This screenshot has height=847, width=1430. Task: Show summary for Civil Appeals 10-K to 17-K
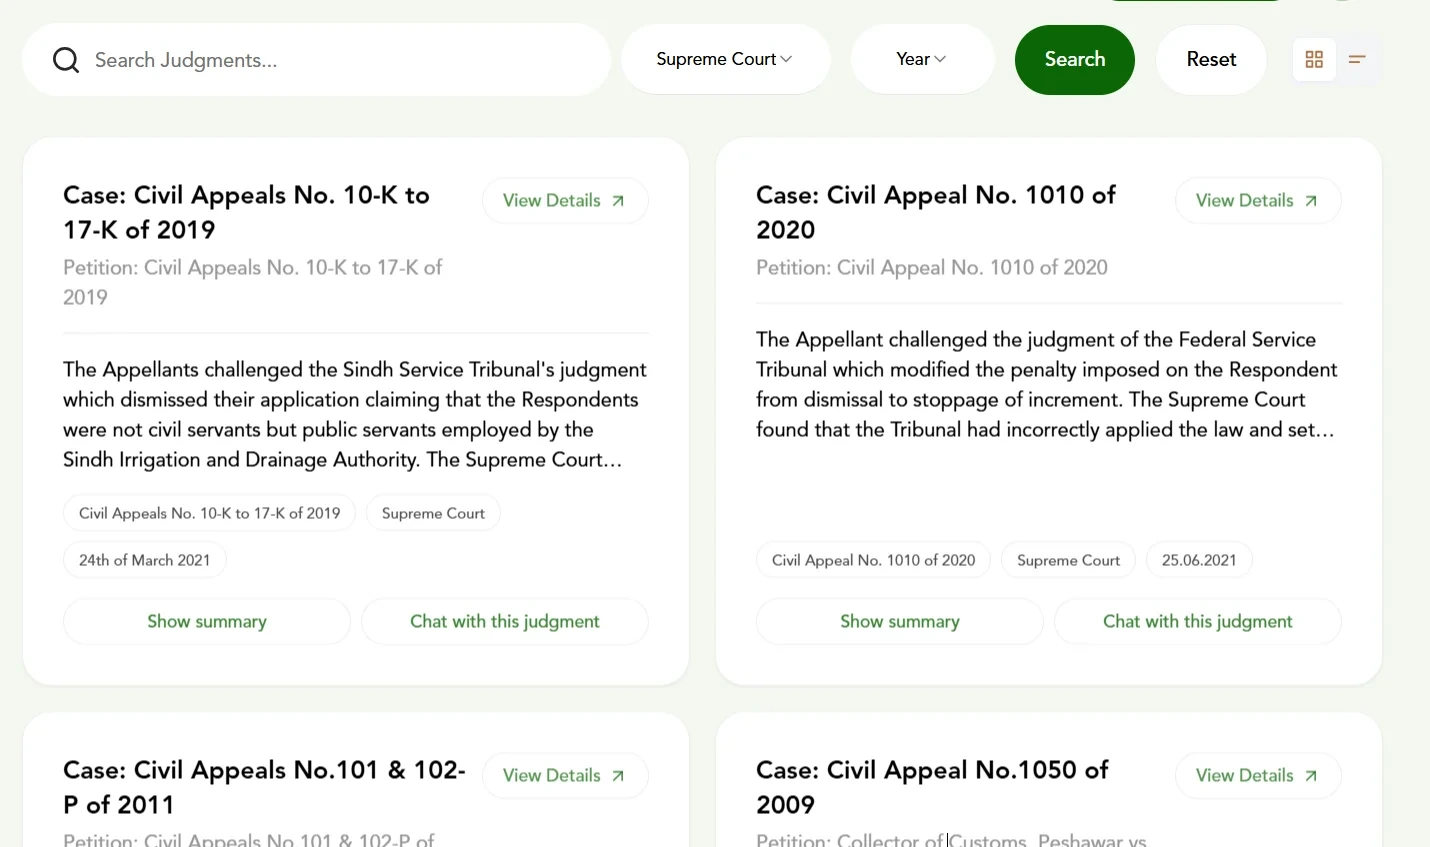click(207, 622)
